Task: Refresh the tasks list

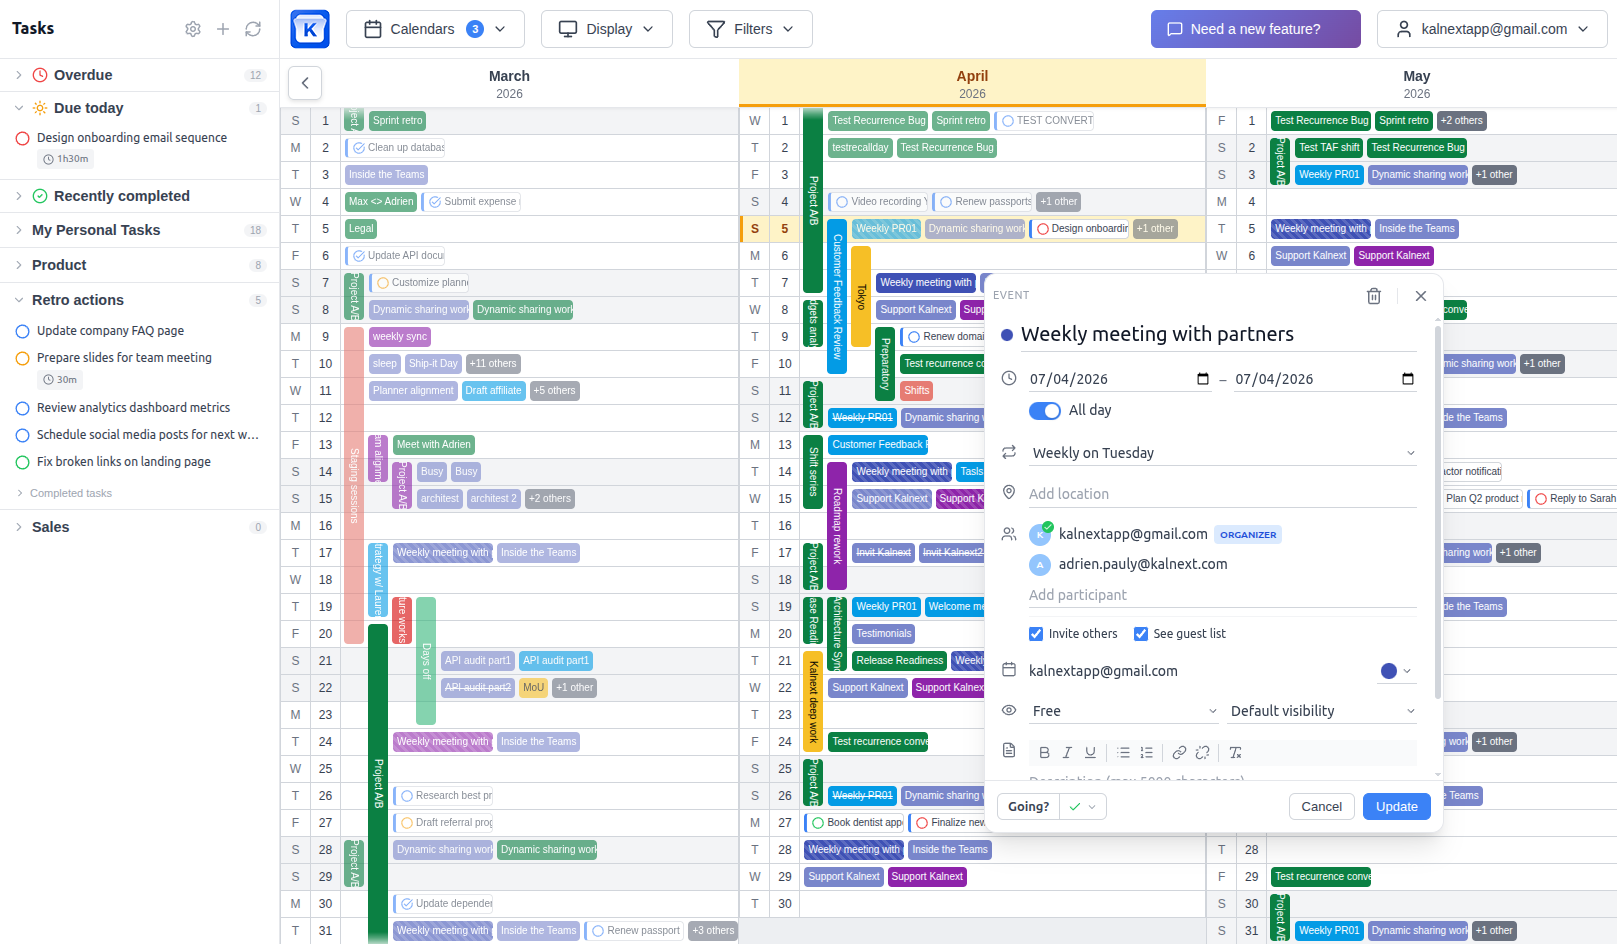Action: click(253, 29)
